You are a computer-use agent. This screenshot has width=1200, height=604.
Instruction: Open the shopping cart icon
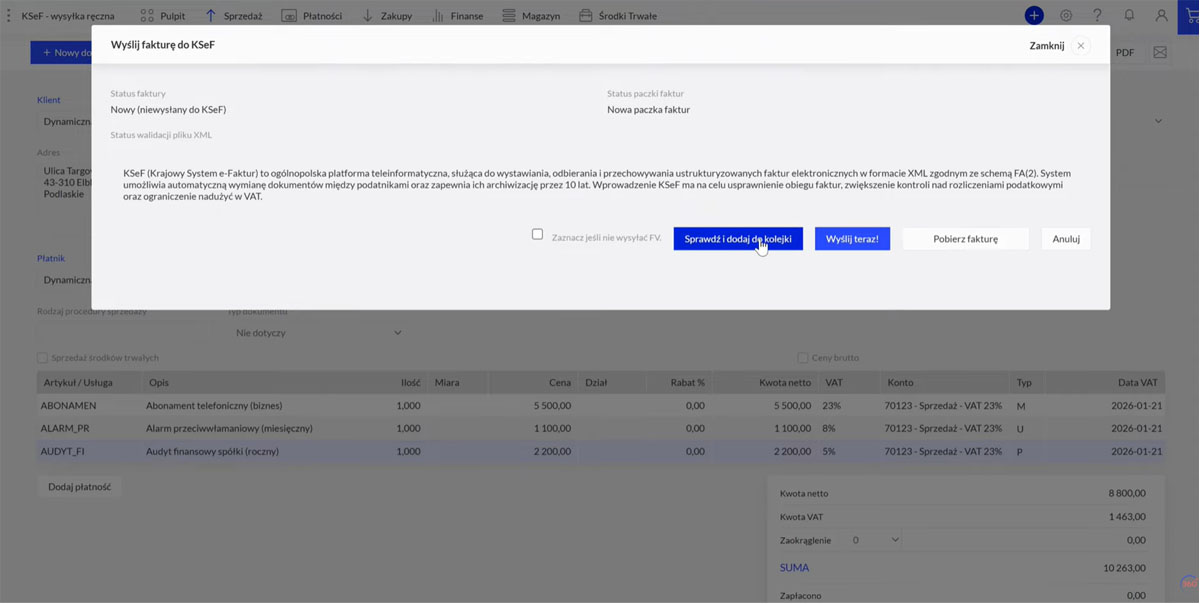(1191, 15)
